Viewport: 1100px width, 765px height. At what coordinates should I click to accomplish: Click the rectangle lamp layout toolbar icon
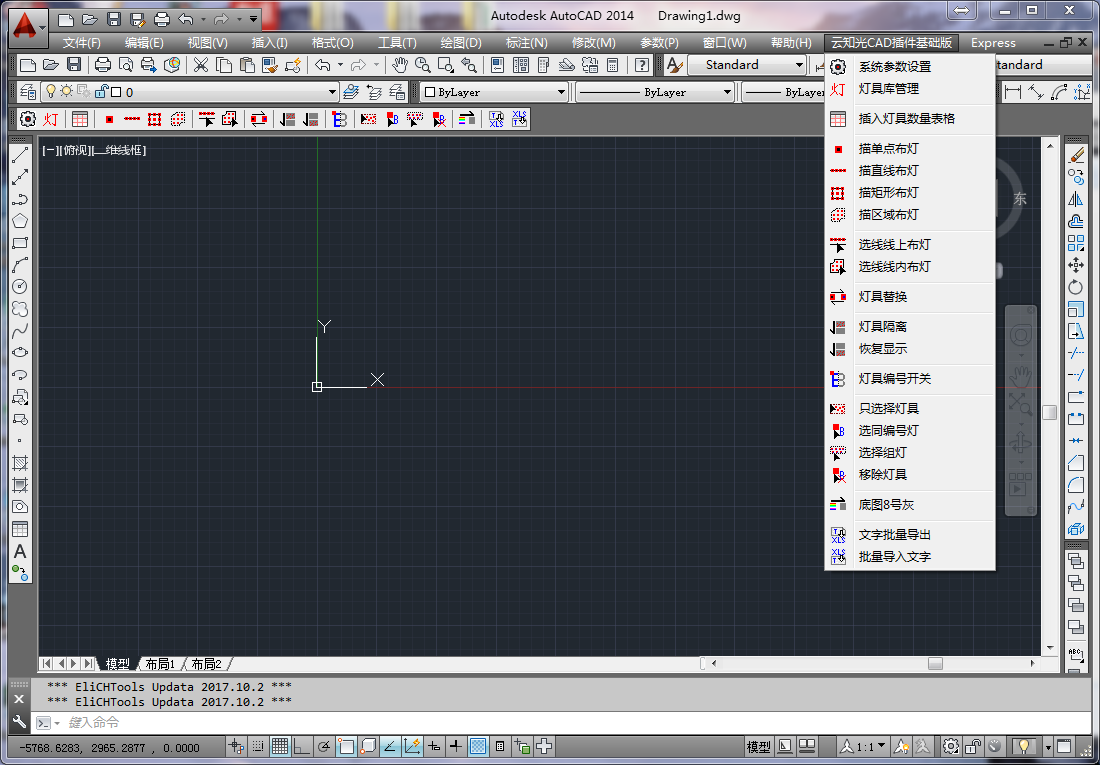pos(154,119)
